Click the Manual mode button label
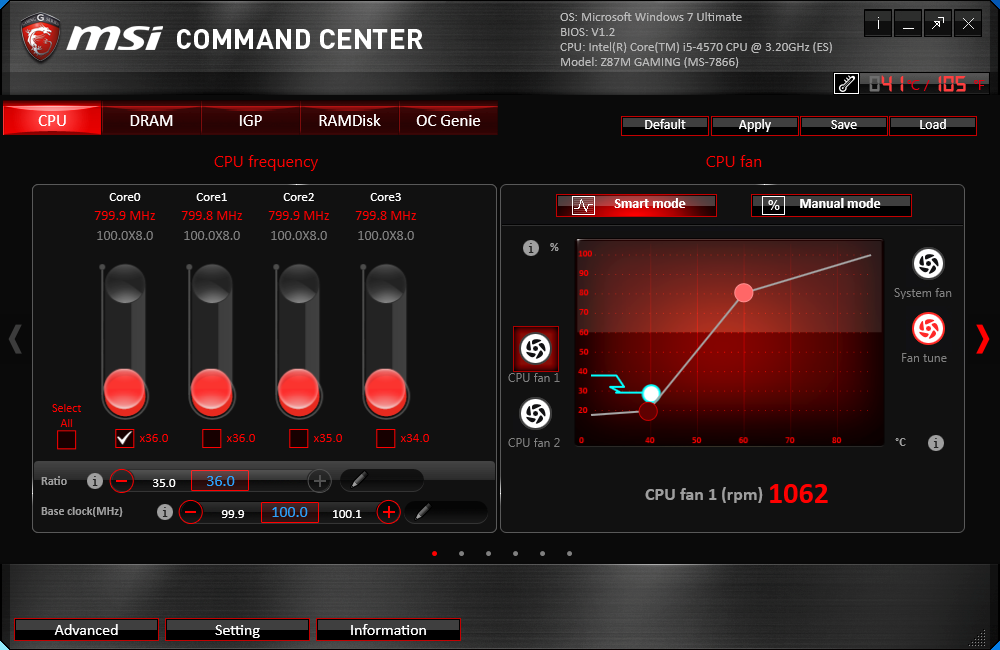Screen dimensions: 1000x650 tap(839, 203)
